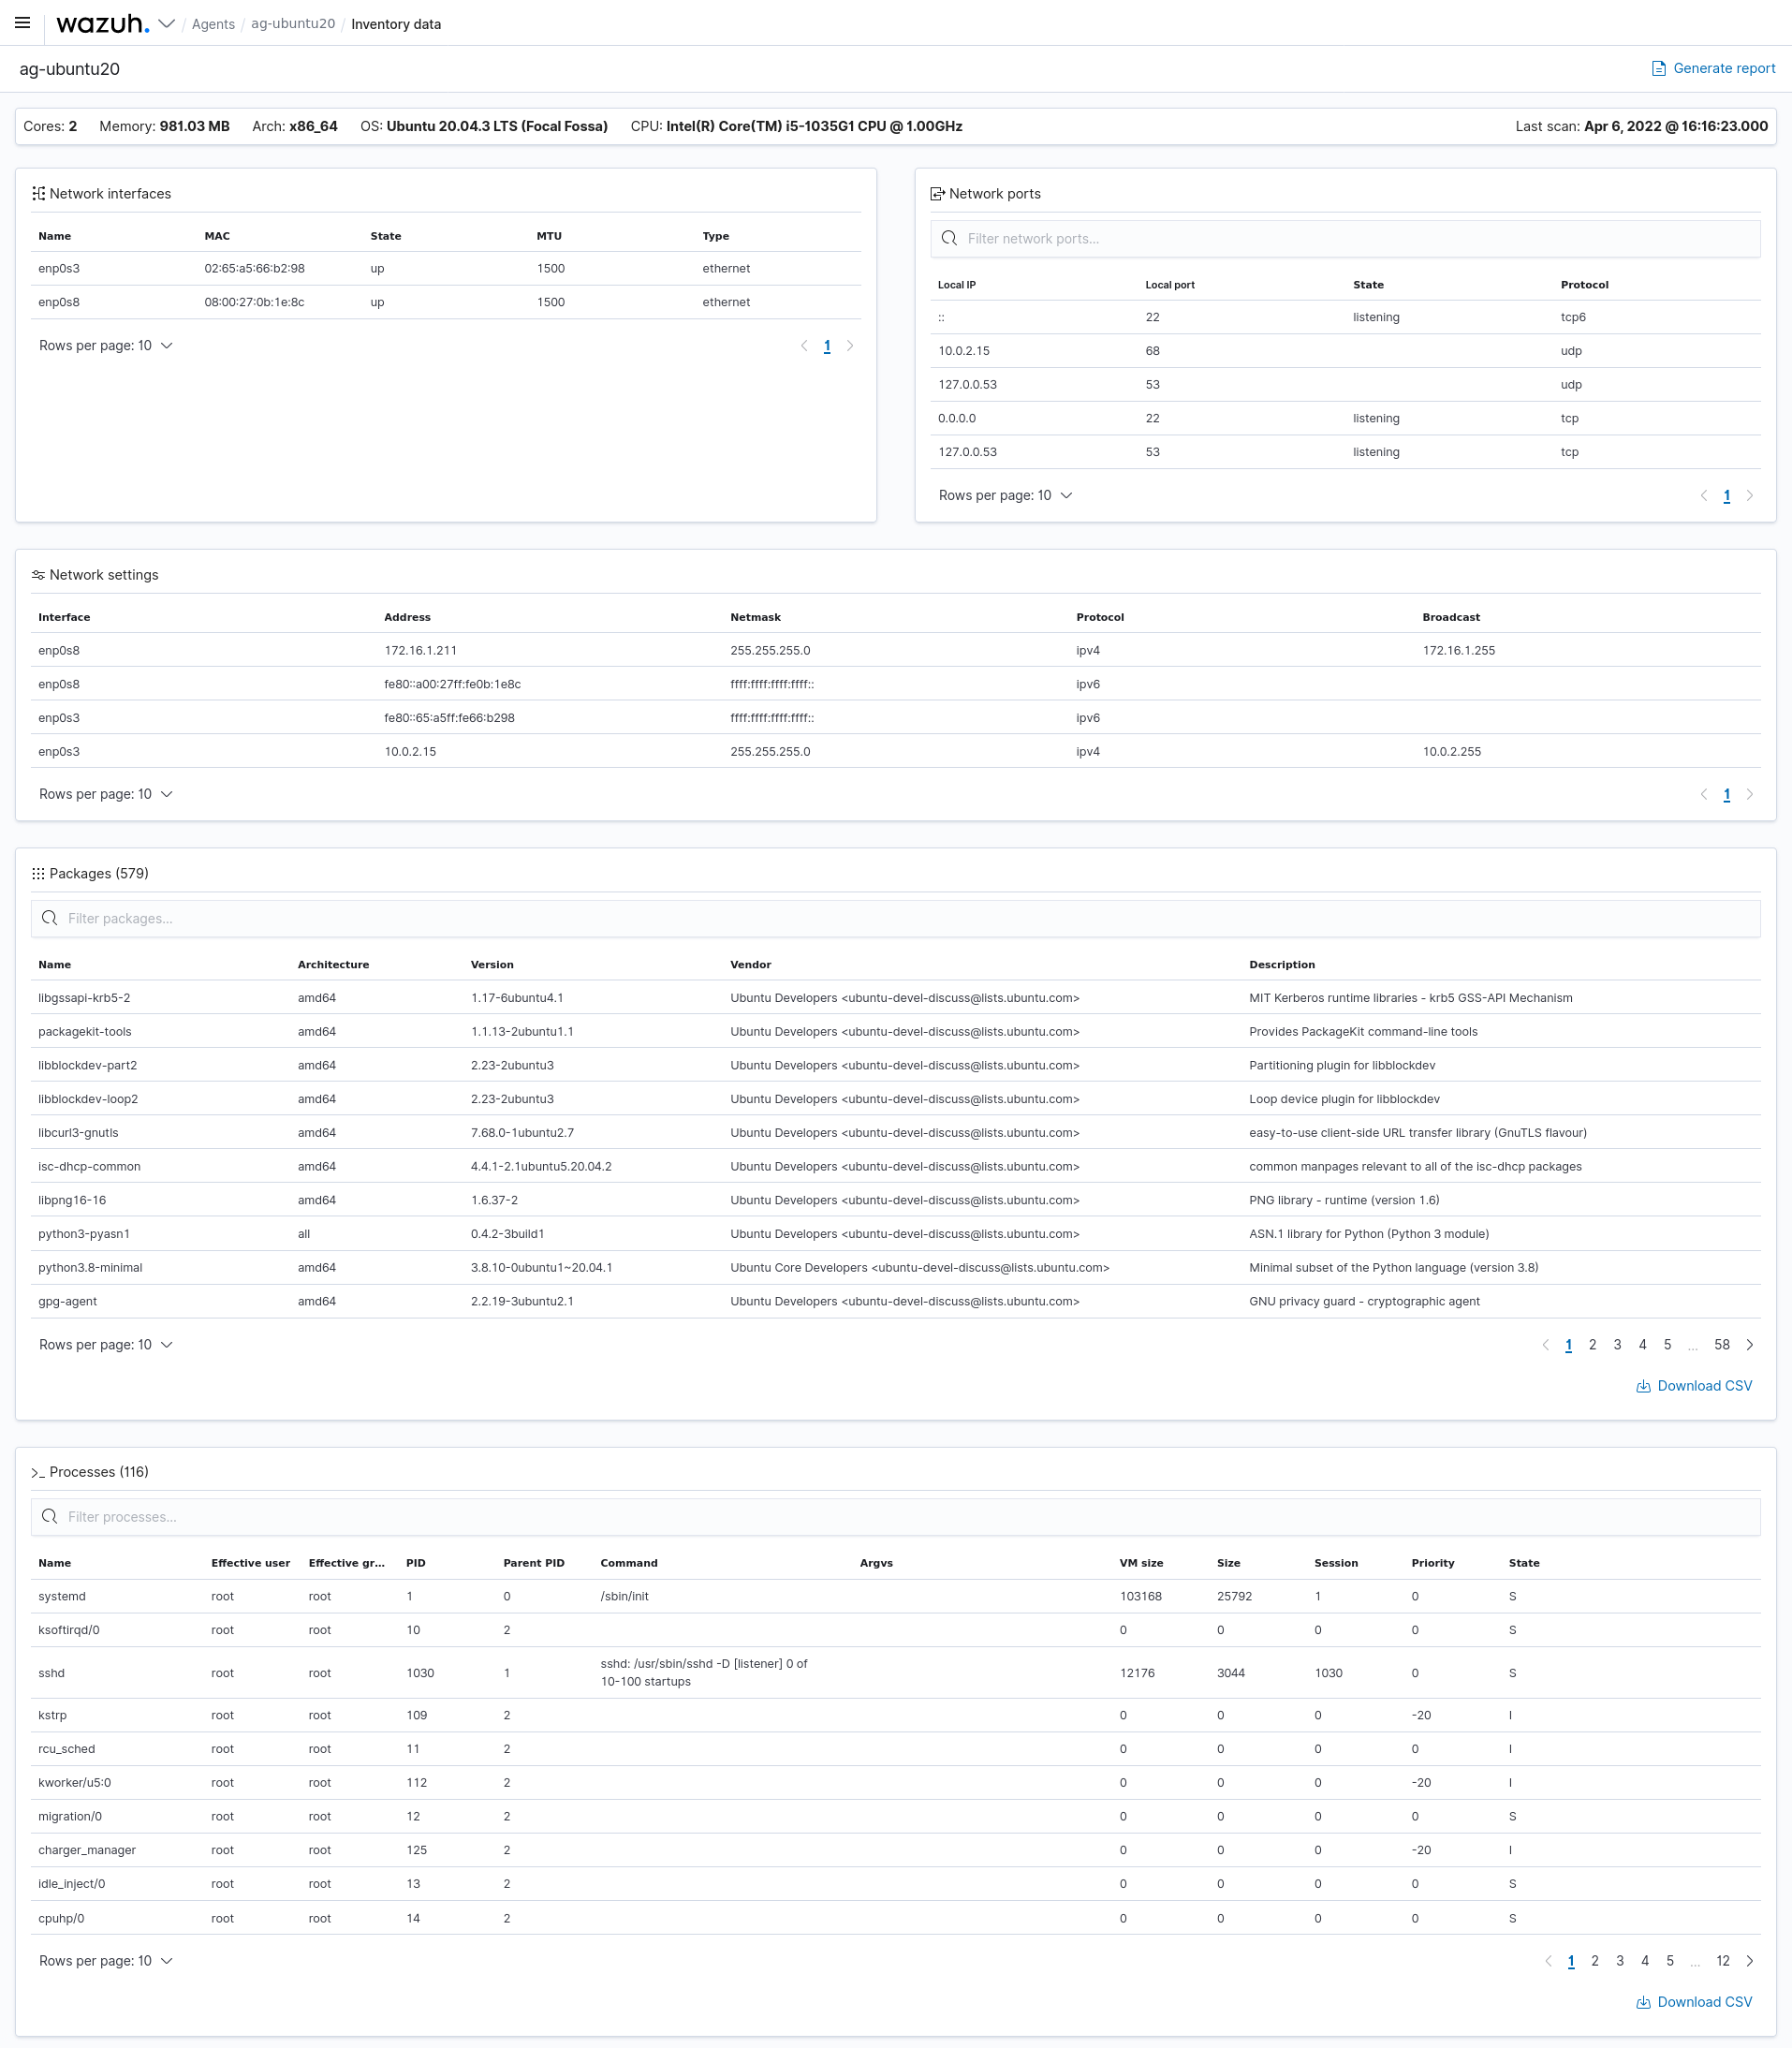Go to next page in Packages

pyautogui.click(x=1749, y=1344)
